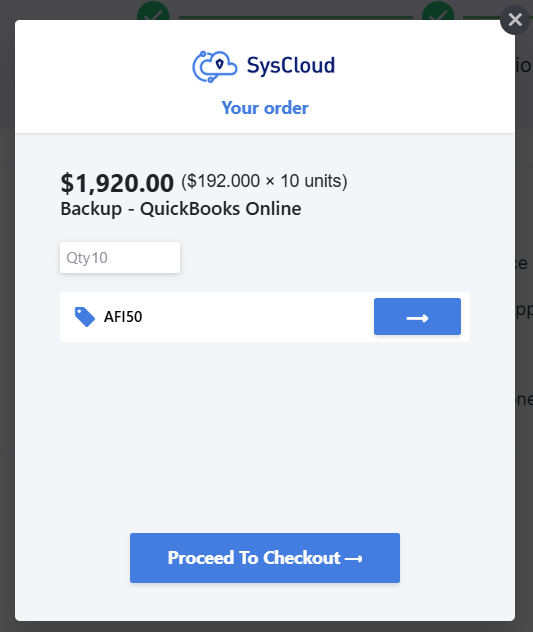Image resolution: width=533 pixels, height=632 pixels.
Task: Click the SysCloud cloud shield logo icon
Action: (214, 67)
